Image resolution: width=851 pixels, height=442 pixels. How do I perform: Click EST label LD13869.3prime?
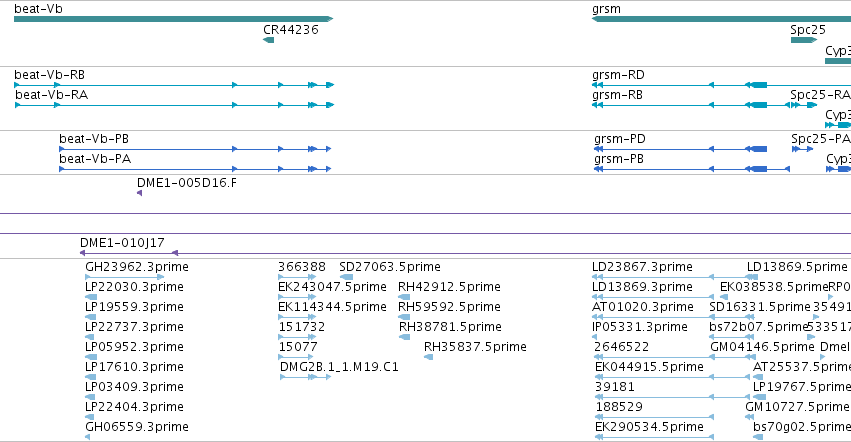[x=642, y=287]
